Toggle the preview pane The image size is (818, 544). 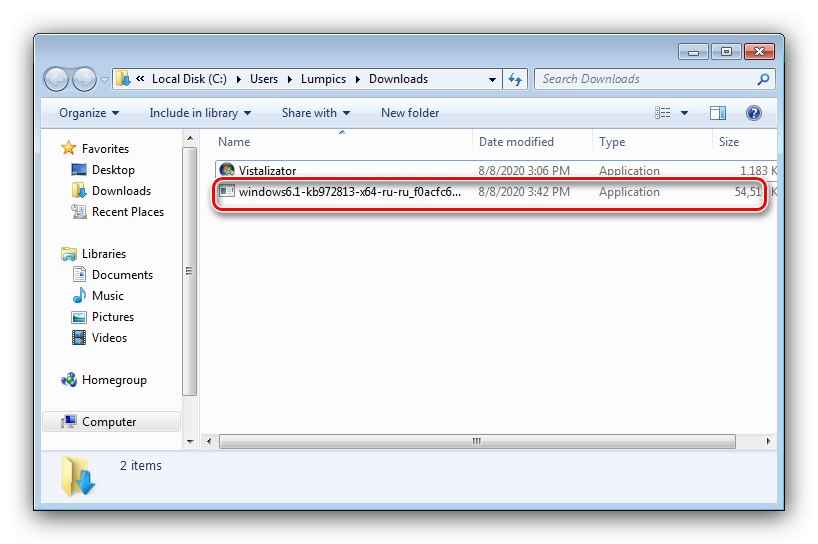pos(718,113)
